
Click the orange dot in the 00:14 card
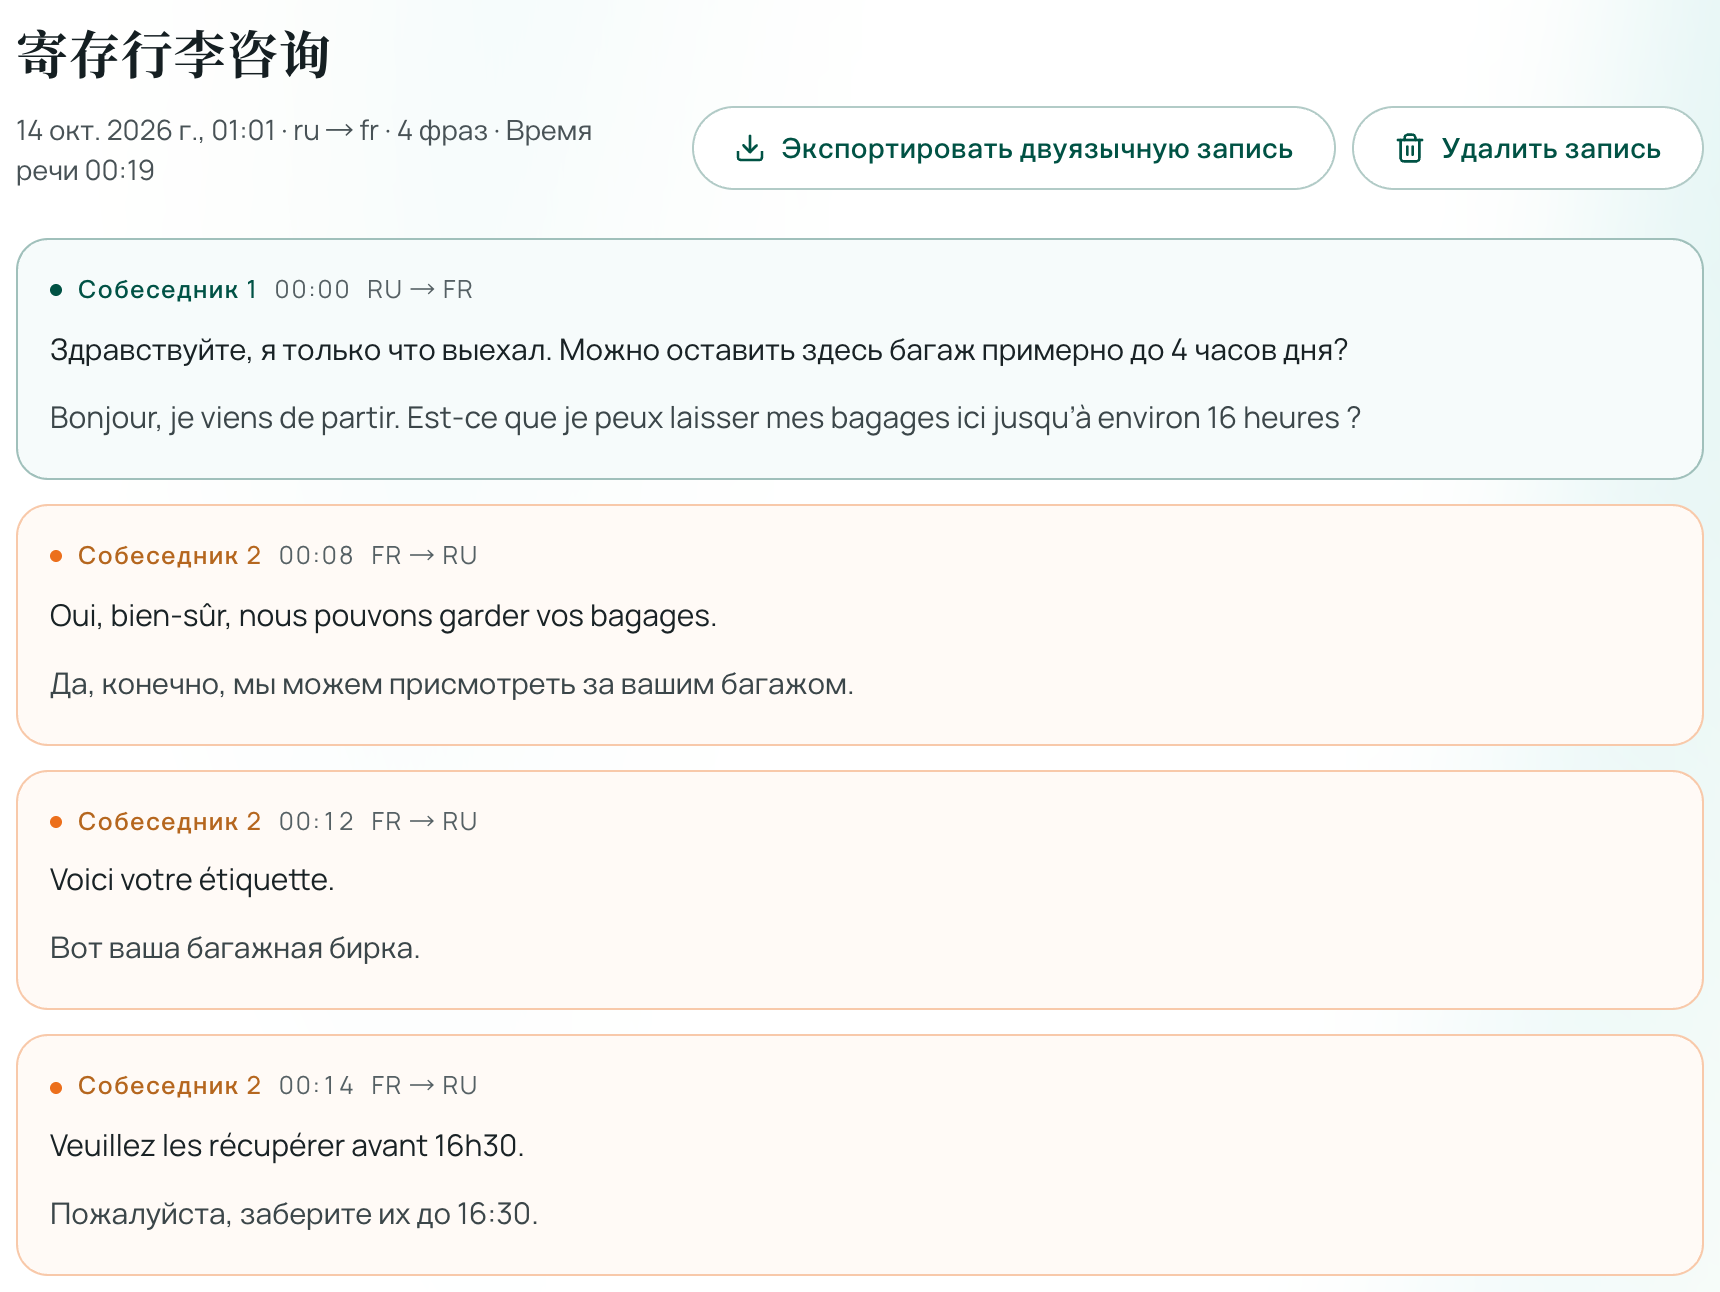57,1087
